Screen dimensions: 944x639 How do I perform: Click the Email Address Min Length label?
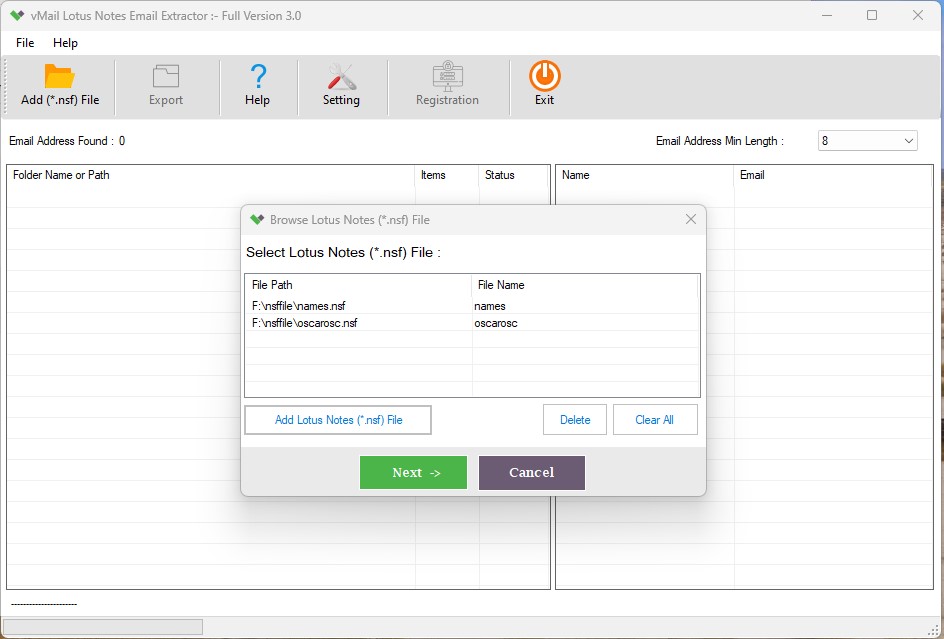(x=719, y=141)
